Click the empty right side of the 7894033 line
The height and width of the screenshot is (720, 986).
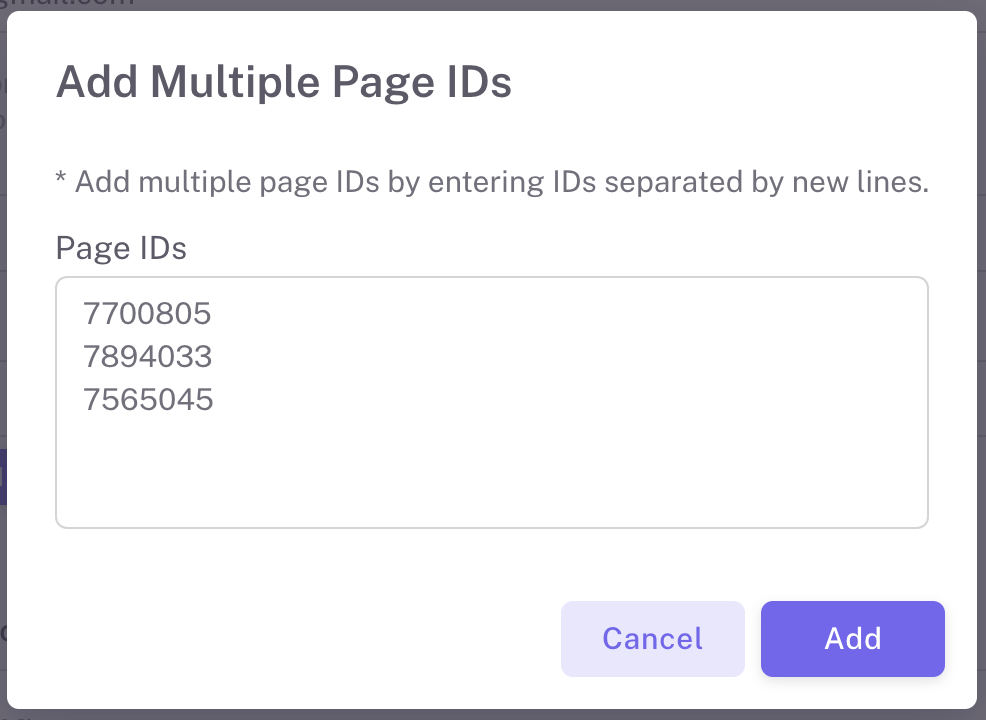[x=600, y=357]
